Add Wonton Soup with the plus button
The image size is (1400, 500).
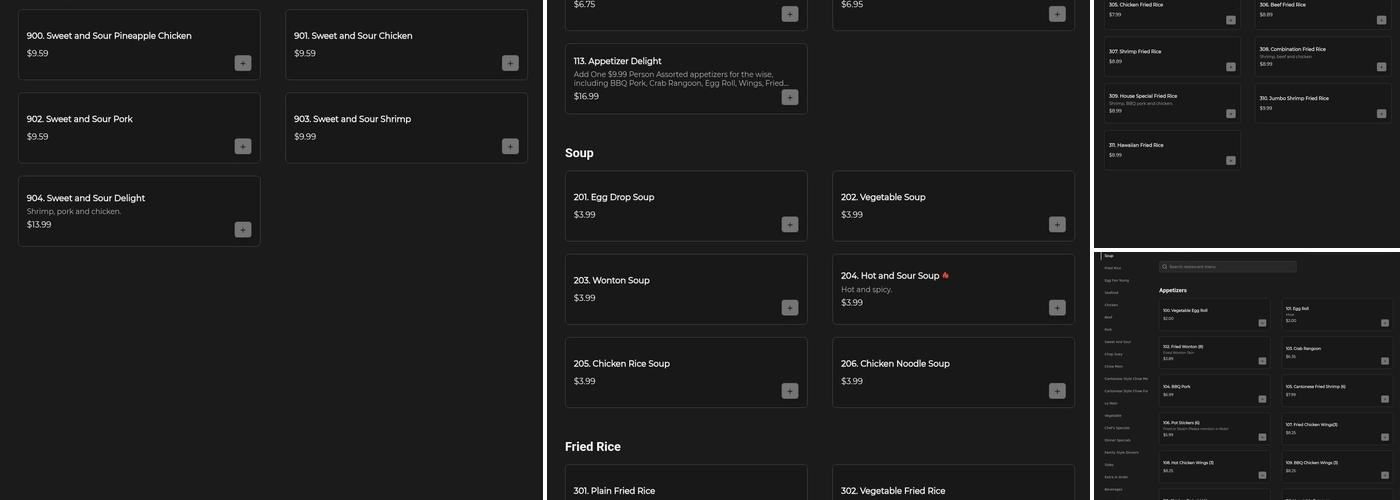pyautogui.click(x=790, y=307)
